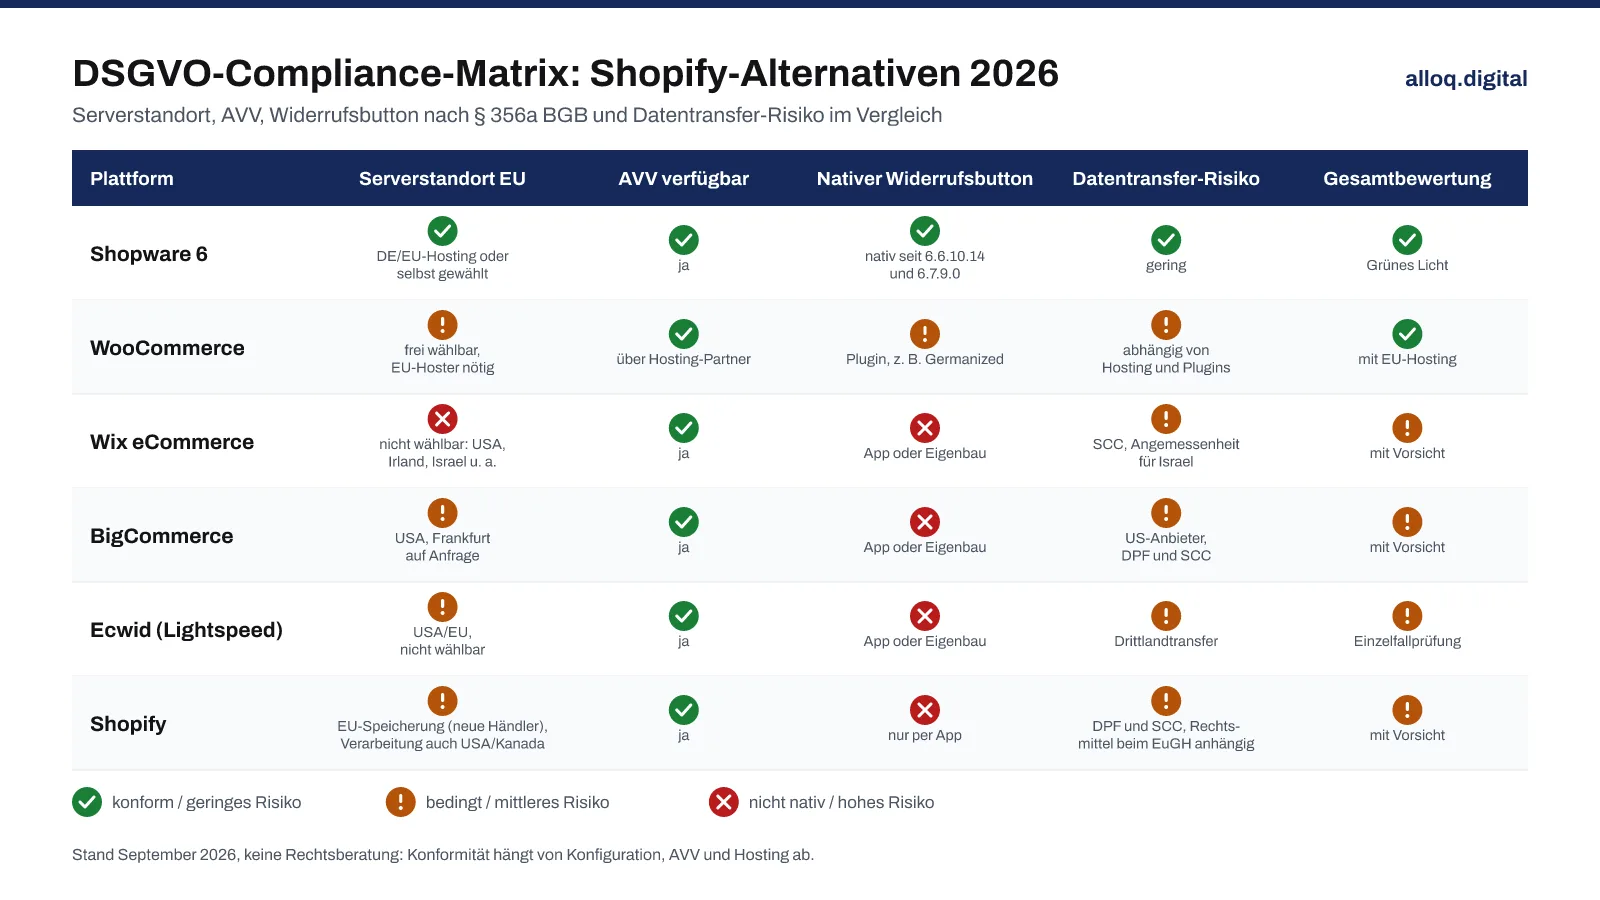
Task: Click the warning icon above 'abhängig von Hosting und Plugins'
Action: [x=1166, y=325]
